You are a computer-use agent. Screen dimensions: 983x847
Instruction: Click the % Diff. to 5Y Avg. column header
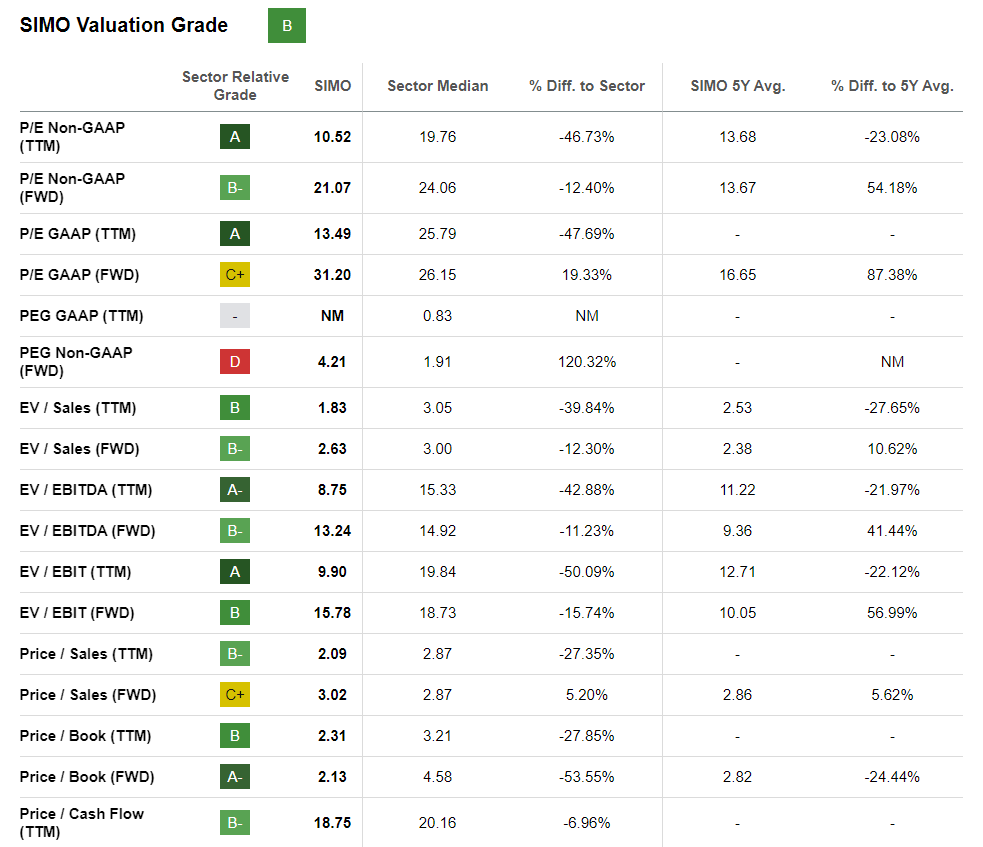[892, 86]
